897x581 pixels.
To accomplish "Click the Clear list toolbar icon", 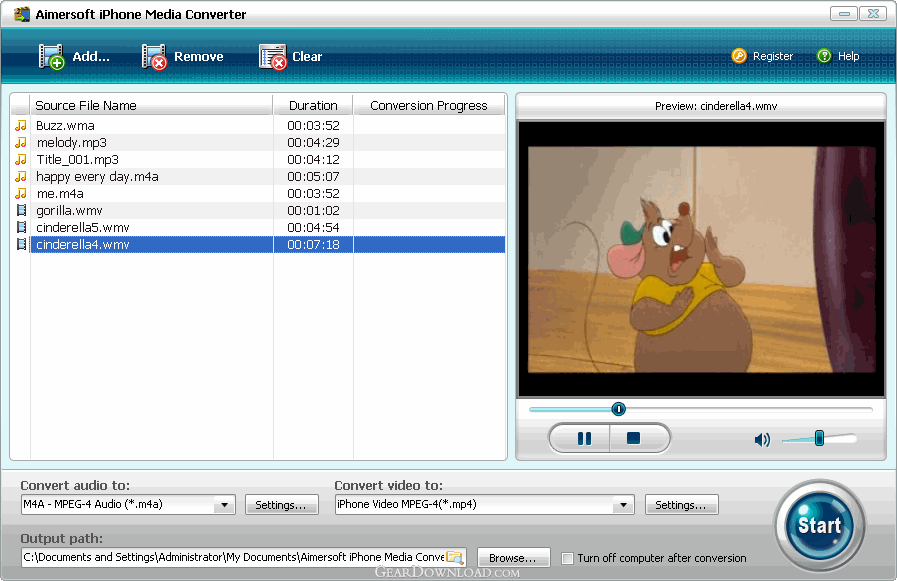I will tap(272, 57).
